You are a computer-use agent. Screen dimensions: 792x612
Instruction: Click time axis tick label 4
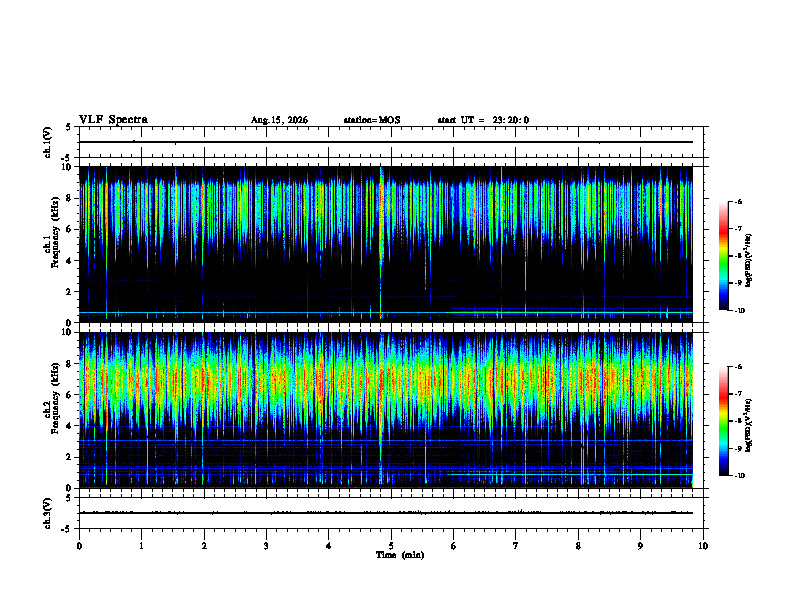329,546
